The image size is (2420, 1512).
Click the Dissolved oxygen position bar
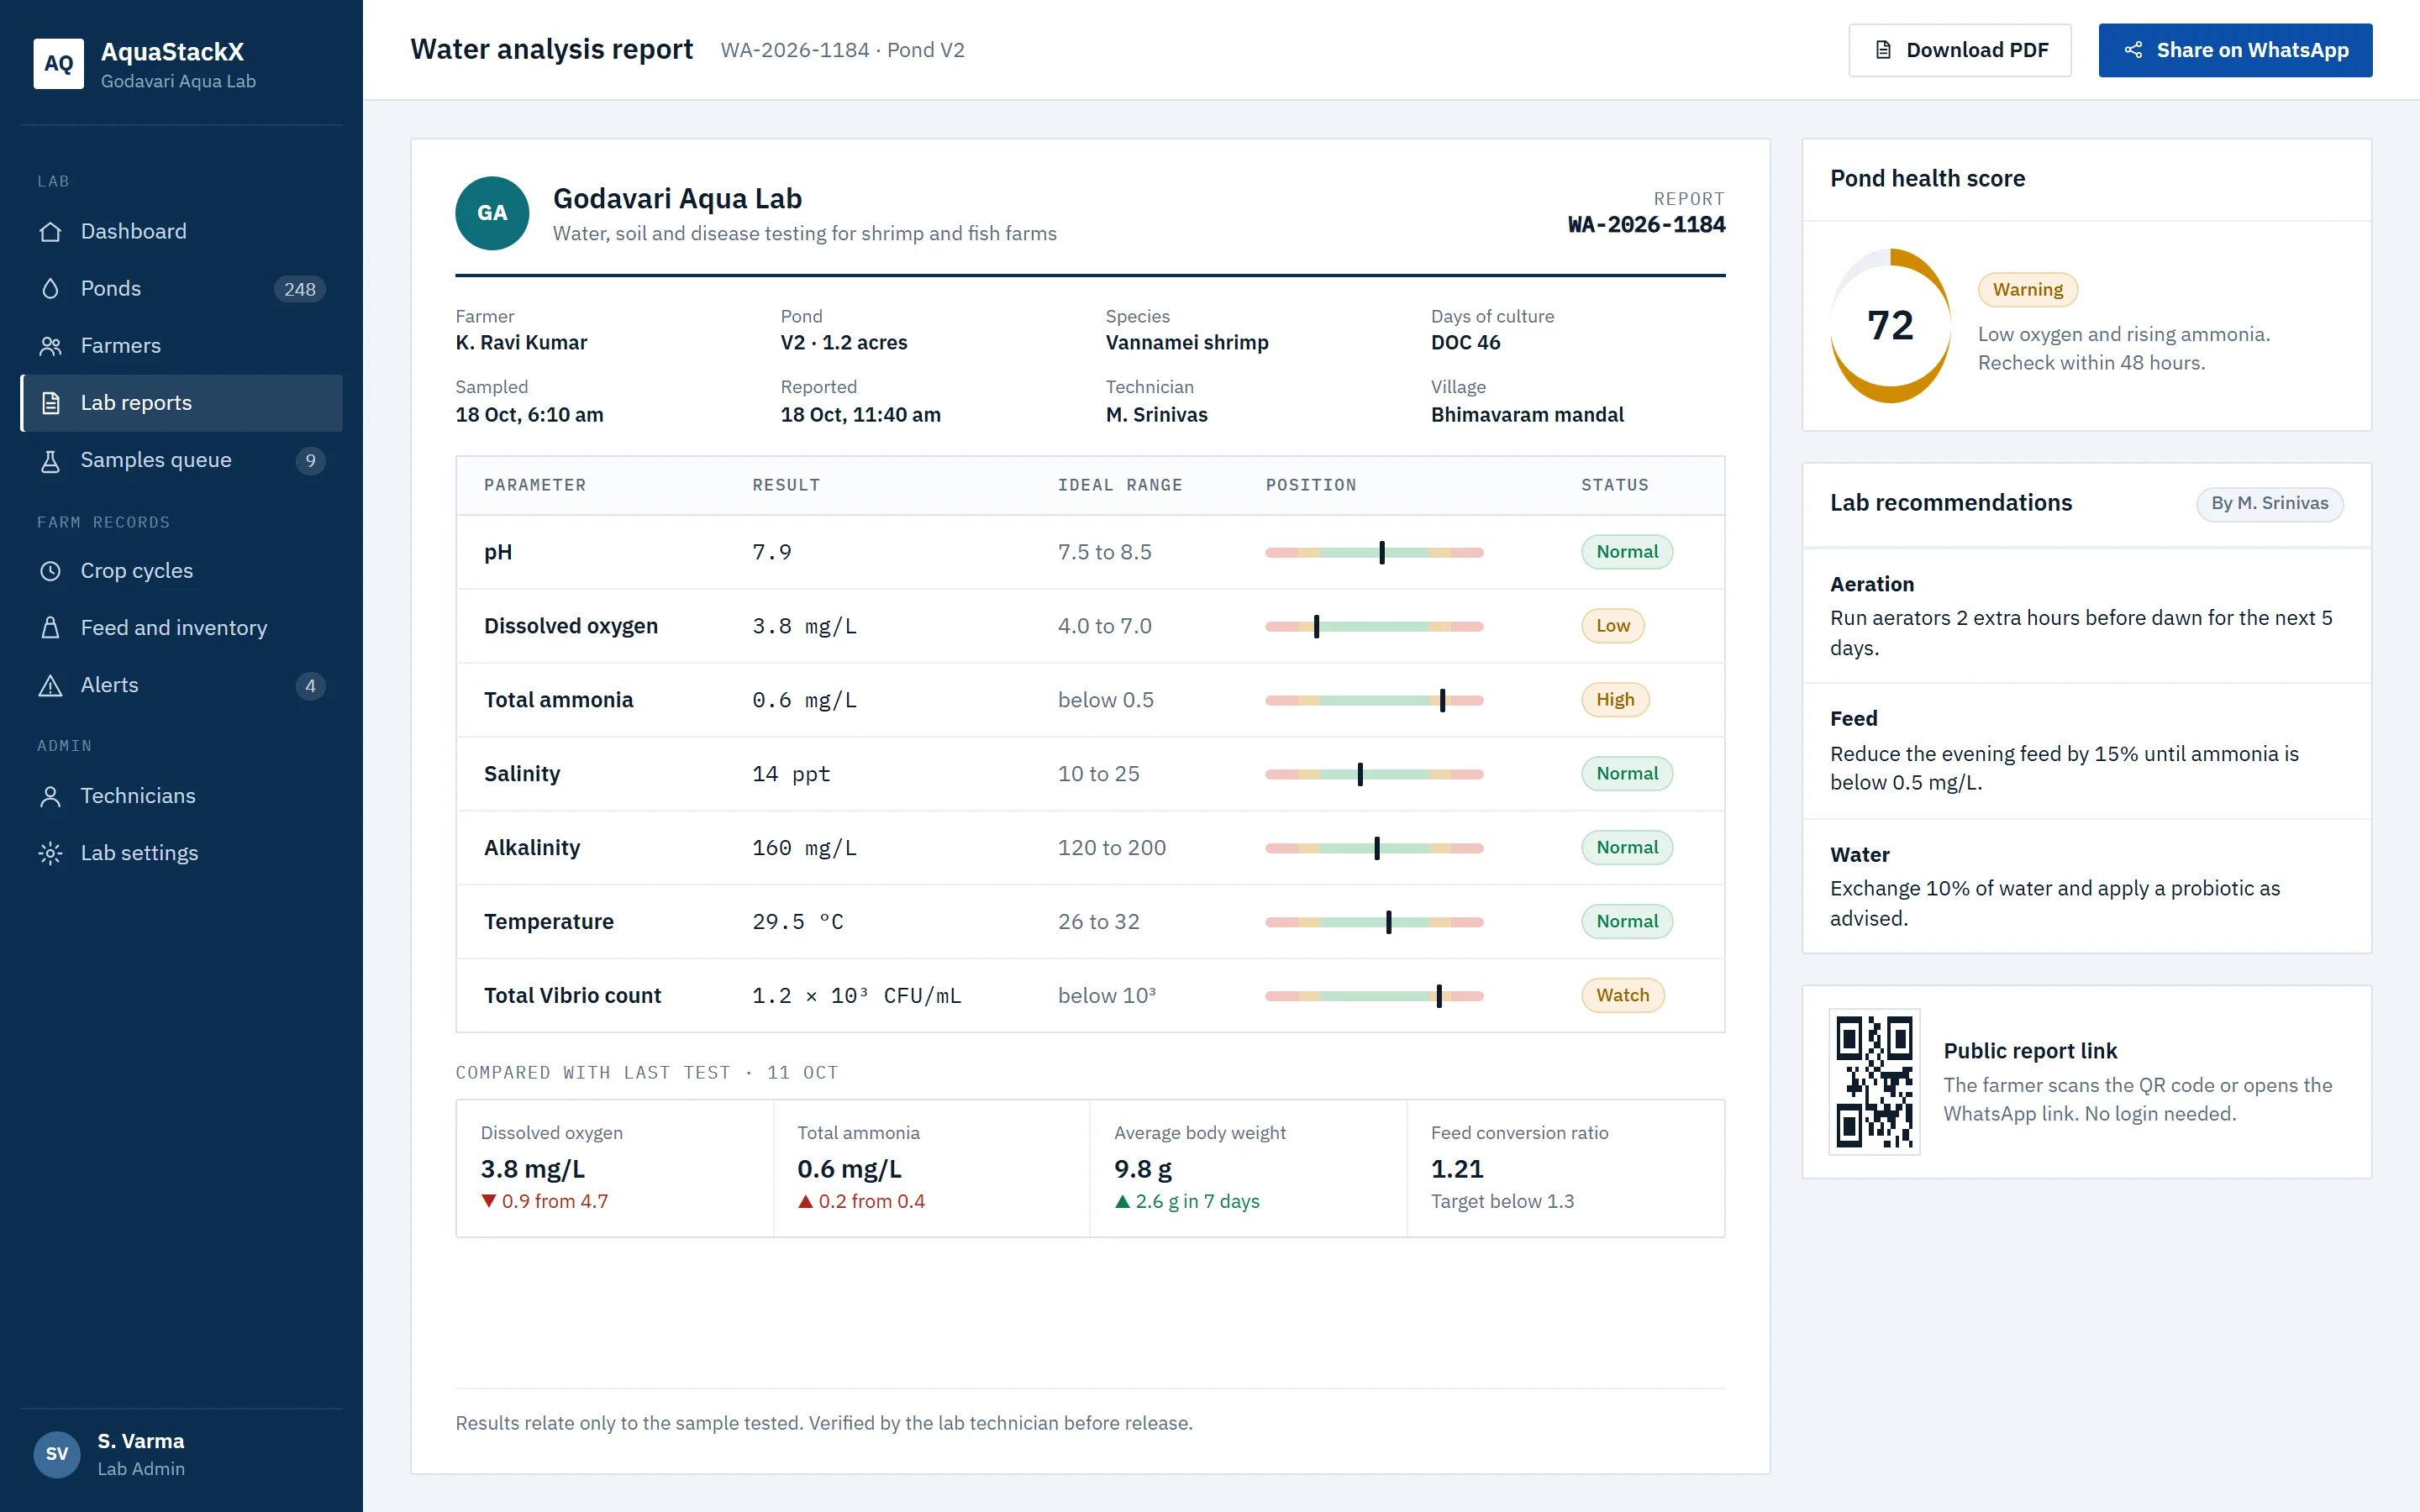[x=1374, y=626]
